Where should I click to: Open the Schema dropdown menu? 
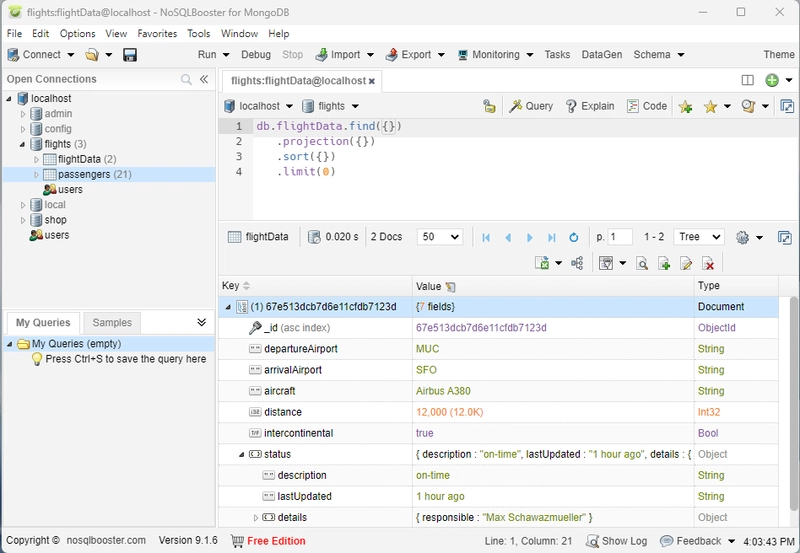681,55
